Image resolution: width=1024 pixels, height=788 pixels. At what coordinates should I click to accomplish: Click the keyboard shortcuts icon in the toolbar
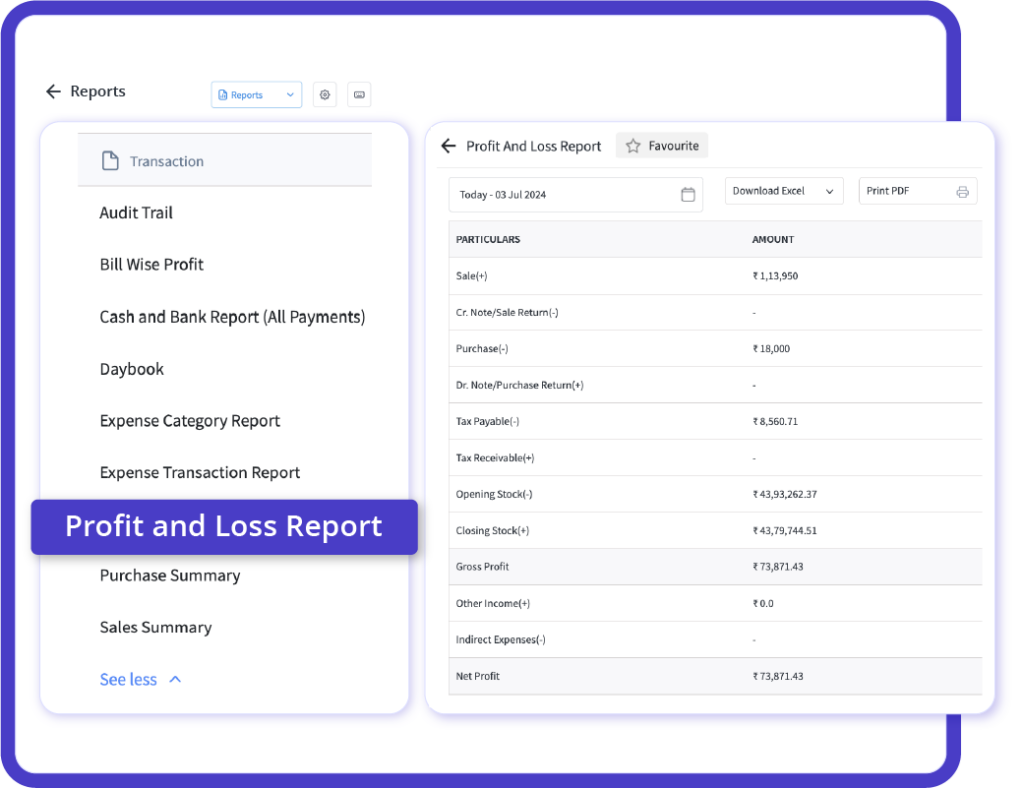(x=359, y=94)
